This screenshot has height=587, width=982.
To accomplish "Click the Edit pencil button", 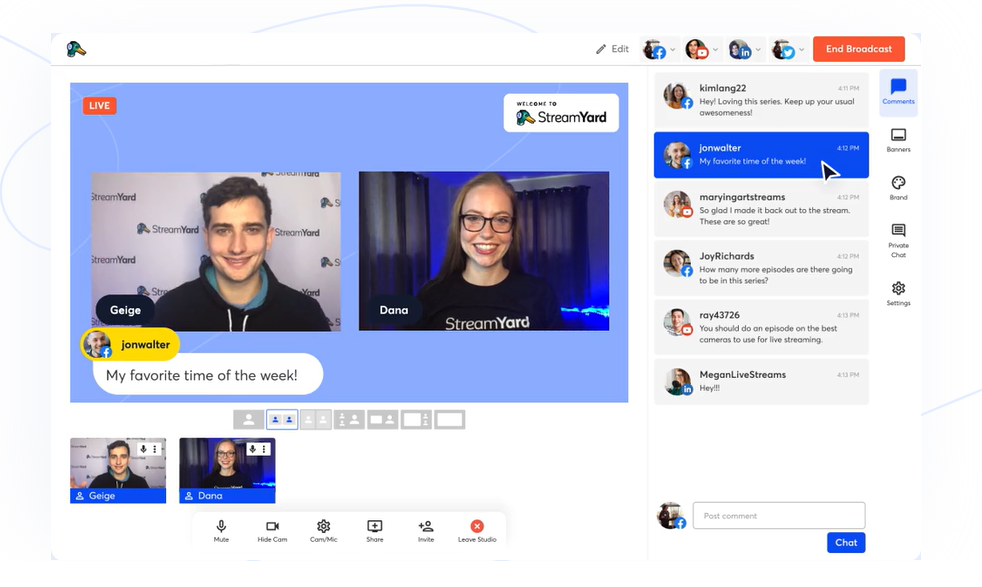I will [x=612, y=49].
